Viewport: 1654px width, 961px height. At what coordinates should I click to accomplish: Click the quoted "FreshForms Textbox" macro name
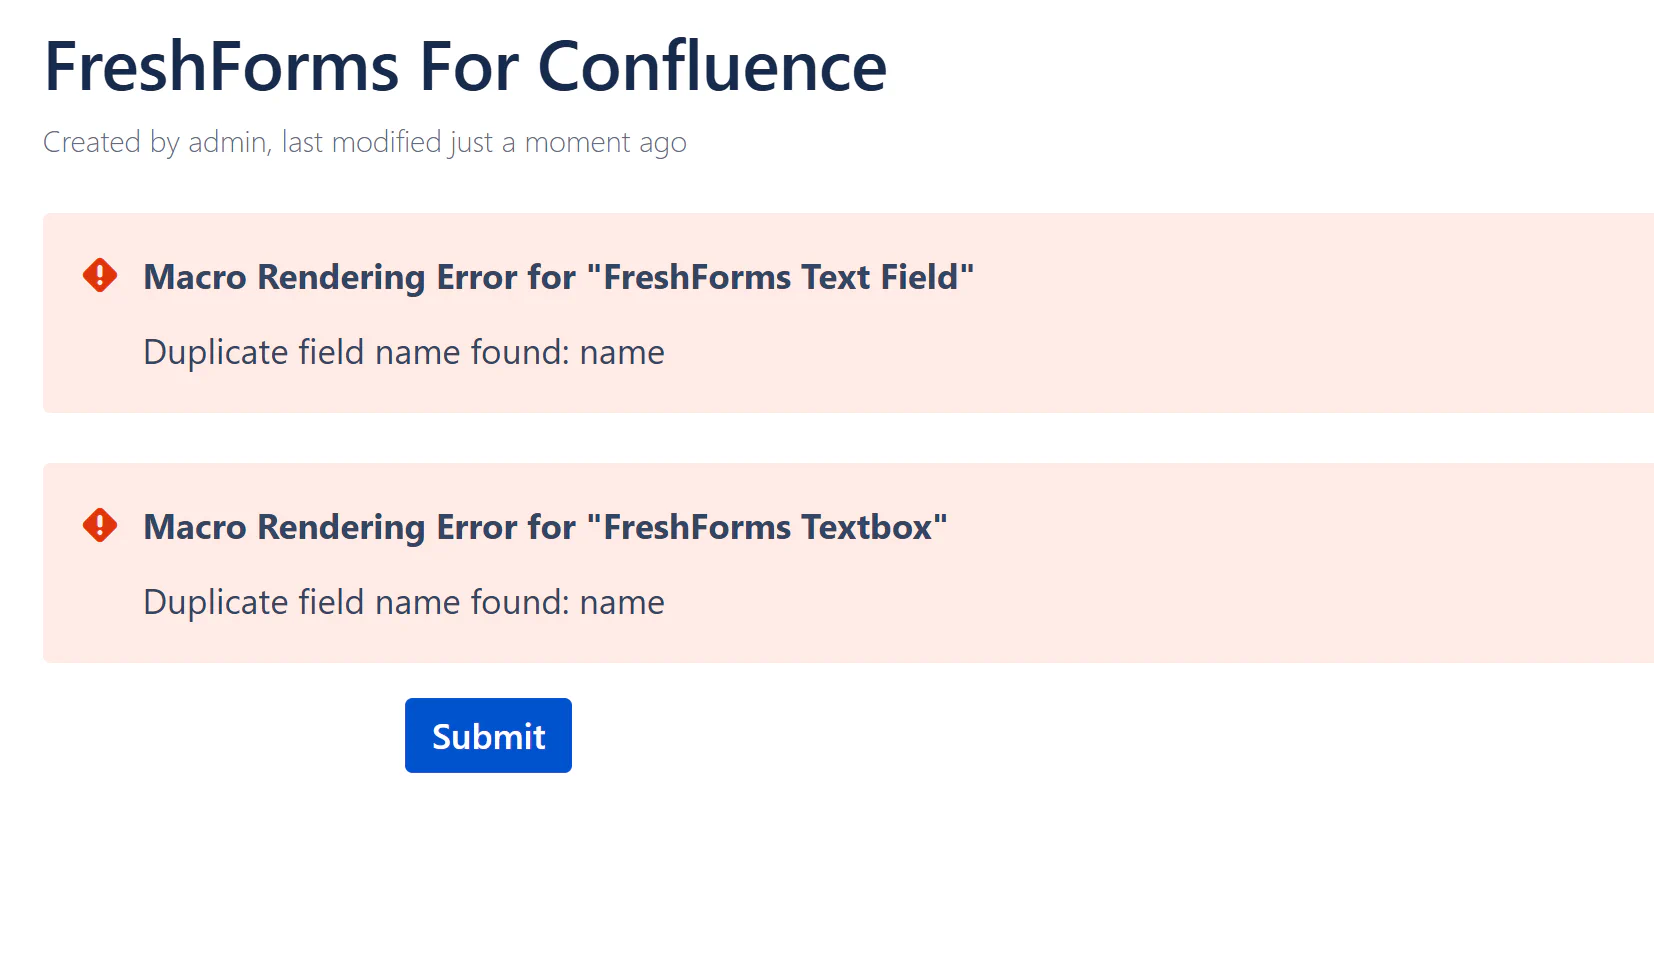767,527
